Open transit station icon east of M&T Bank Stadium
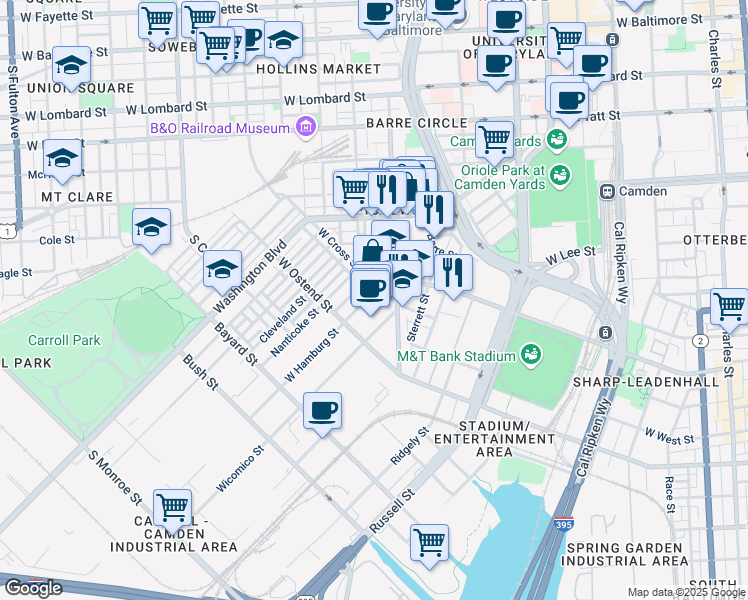This screenshot has width=748, height=600. coord(605,332)
